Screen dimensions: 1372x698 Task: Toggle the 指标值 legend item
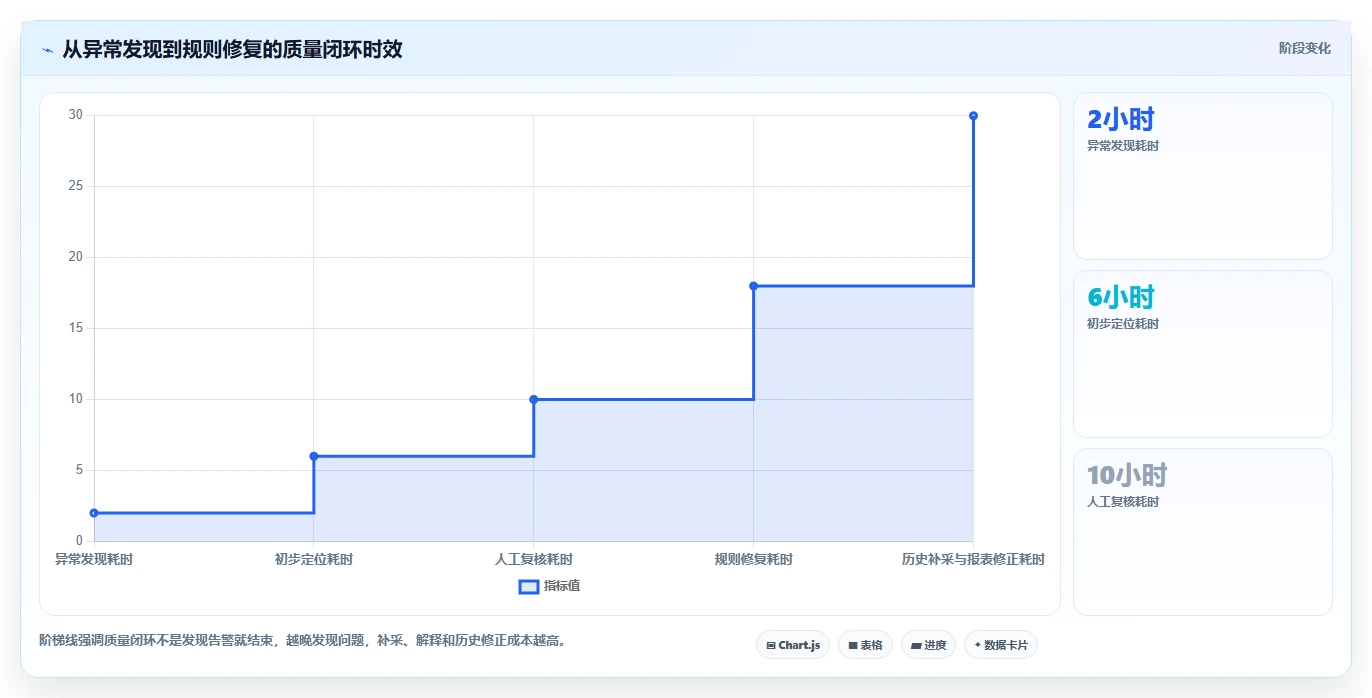(549, 586)
